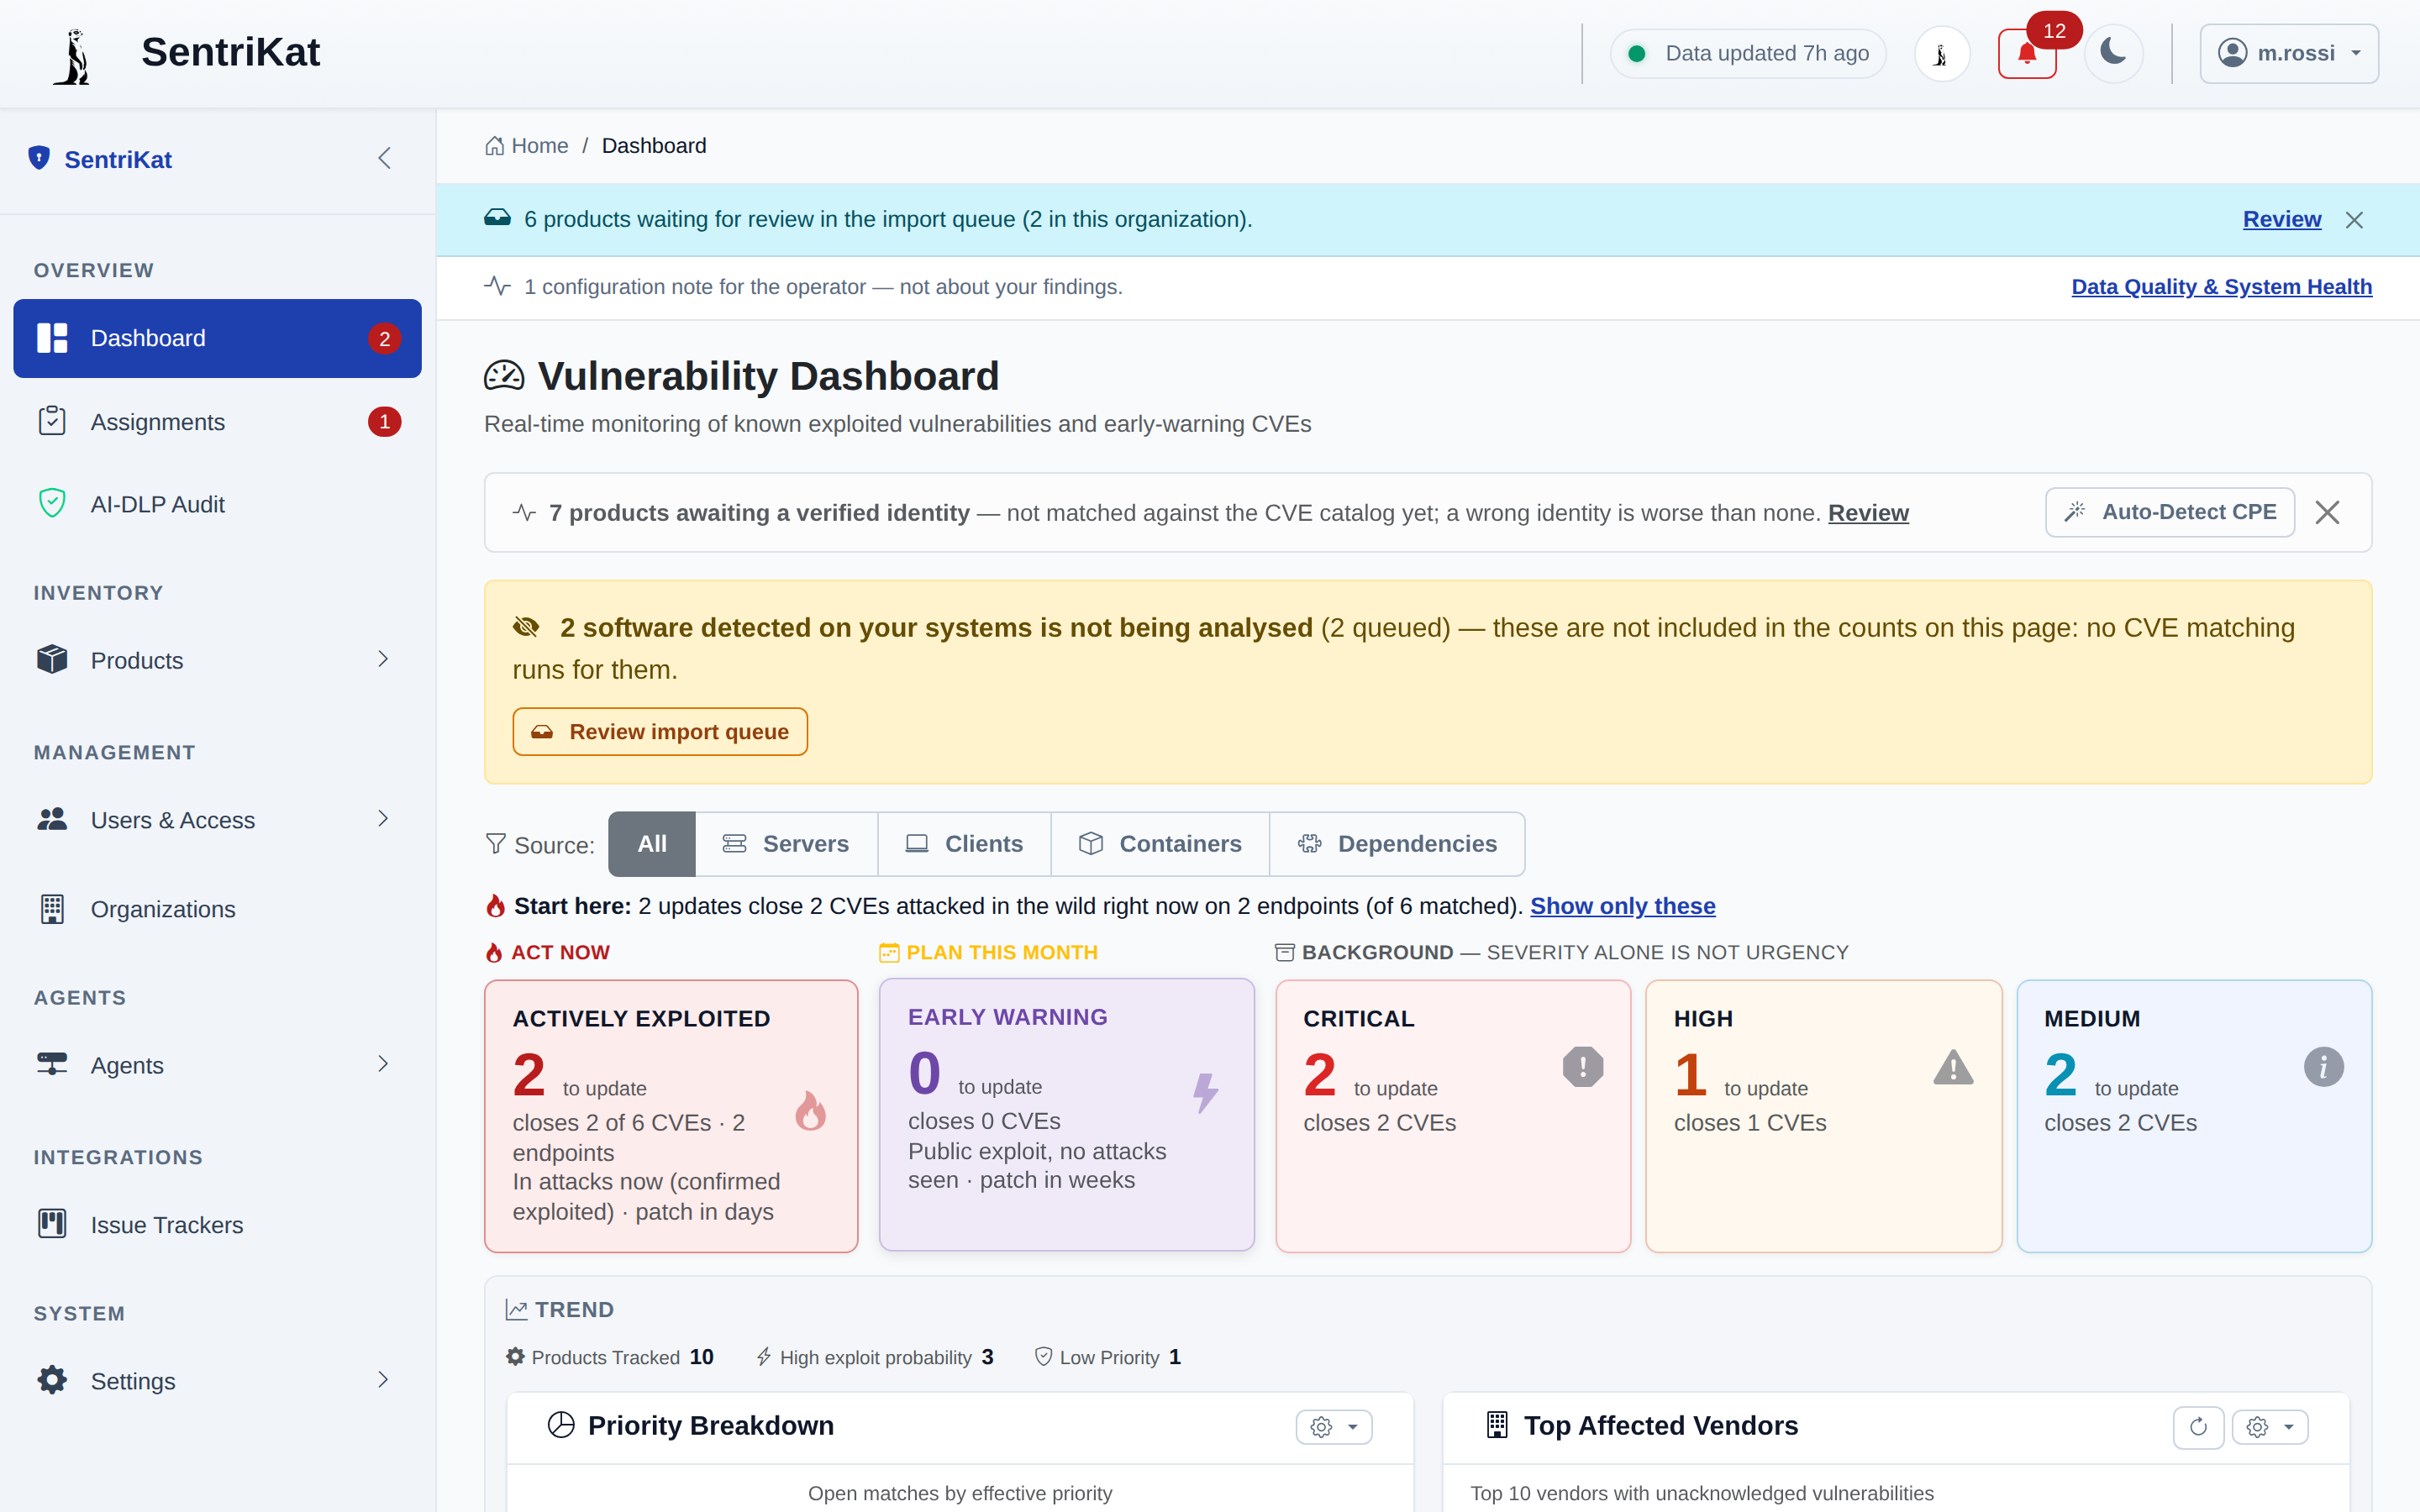
Task: Refresh the Top Affected Vendors widget
Action: [2198, 1427]
